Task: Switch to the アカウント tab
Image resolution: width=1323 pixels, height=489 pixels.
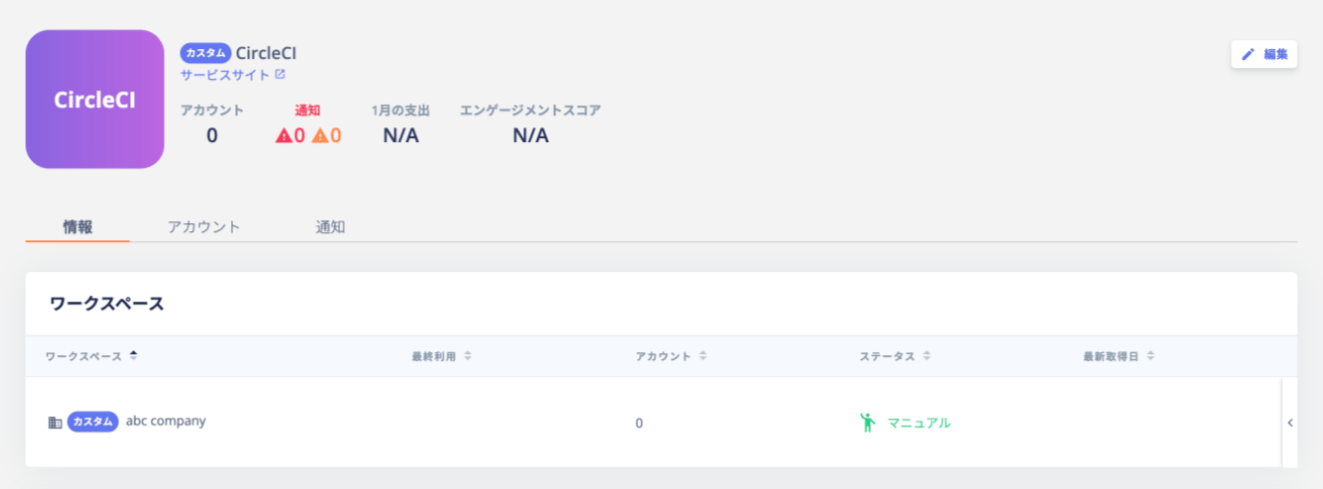Action: (204, 226)
